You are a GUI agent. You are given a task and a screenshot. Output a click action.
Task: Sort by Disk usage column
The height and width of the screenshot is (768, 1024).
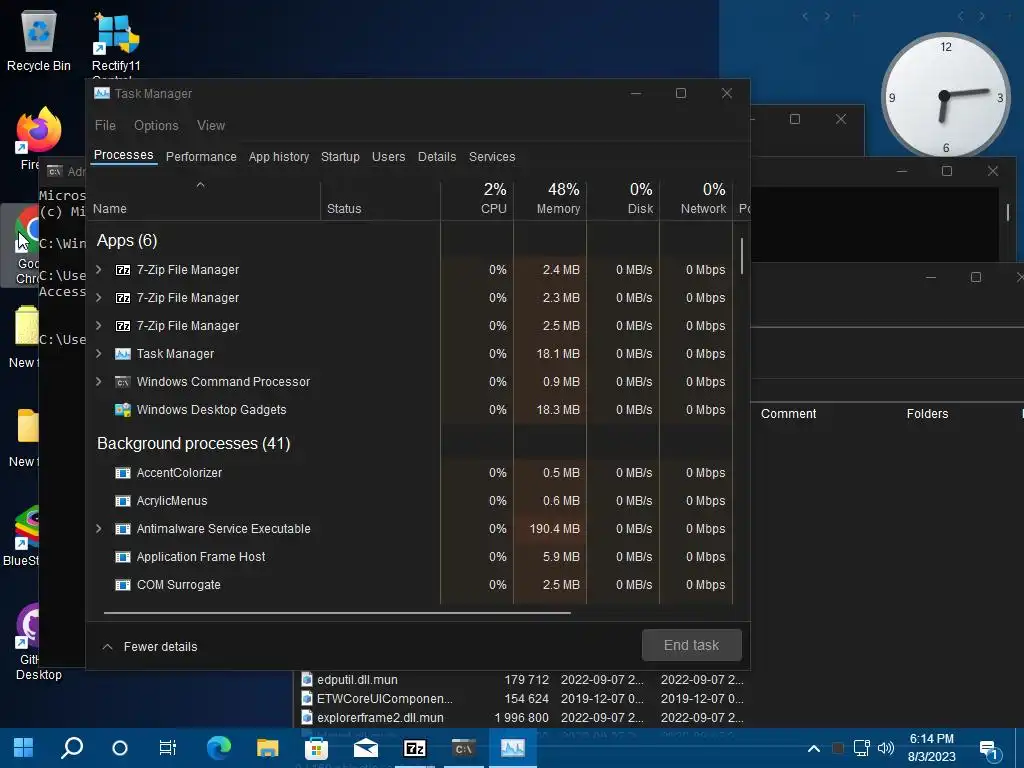pyautogui.click(x=624, y=200)
